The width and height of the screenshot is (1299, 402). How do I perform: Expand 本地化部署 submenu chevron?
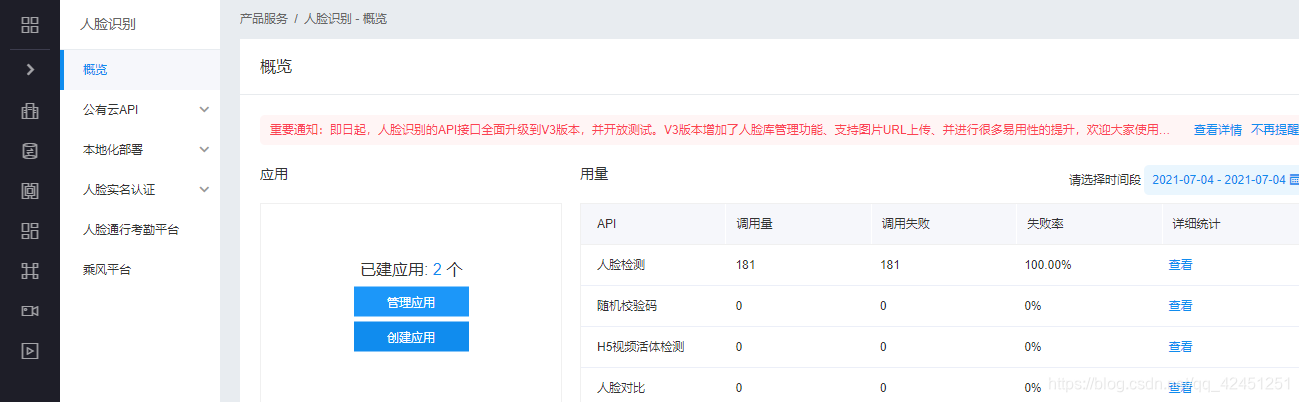[204, 150]
